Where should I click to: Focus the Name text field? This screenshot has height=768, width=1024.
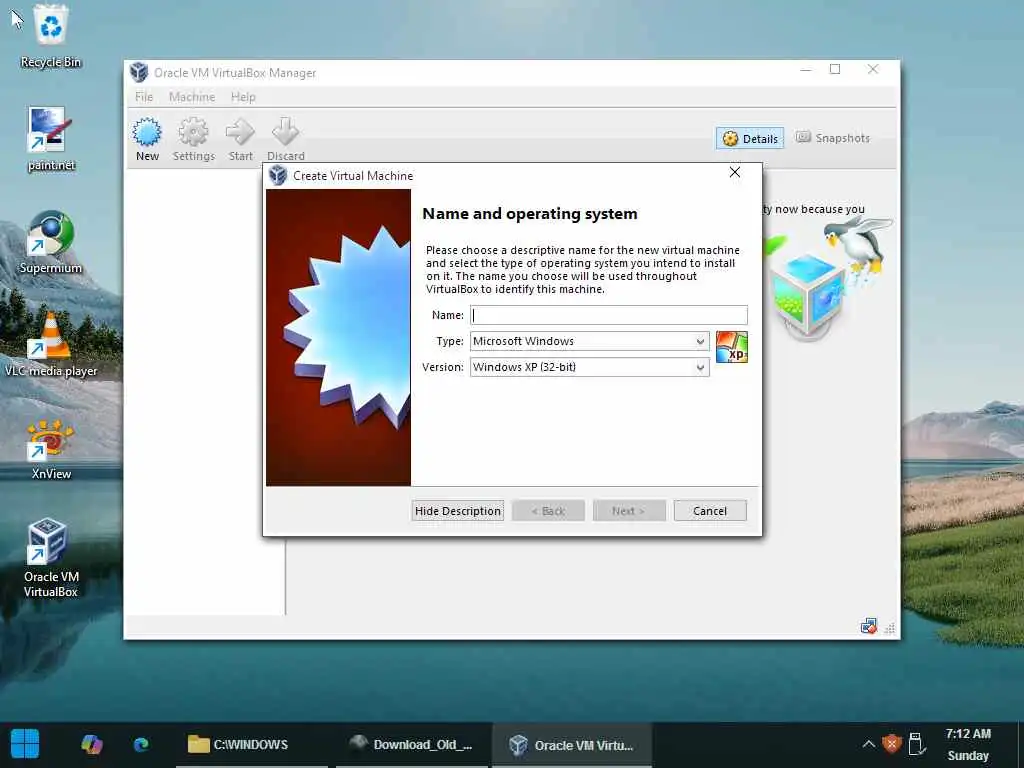pyautogui.click(x=609, y=315)
